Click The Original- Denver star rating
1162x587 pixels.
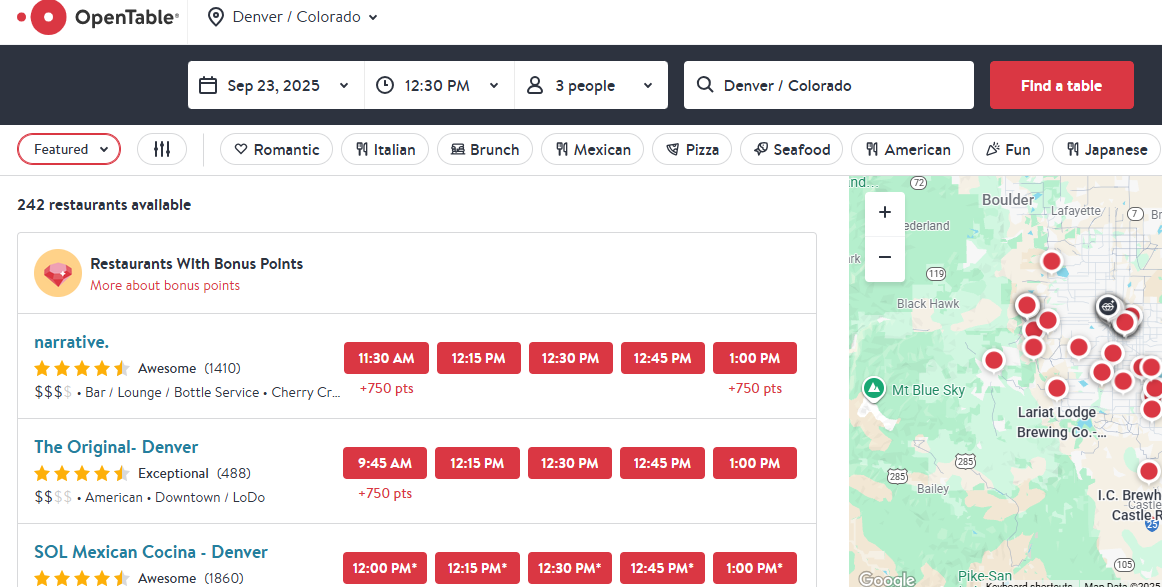click(82, 474)
